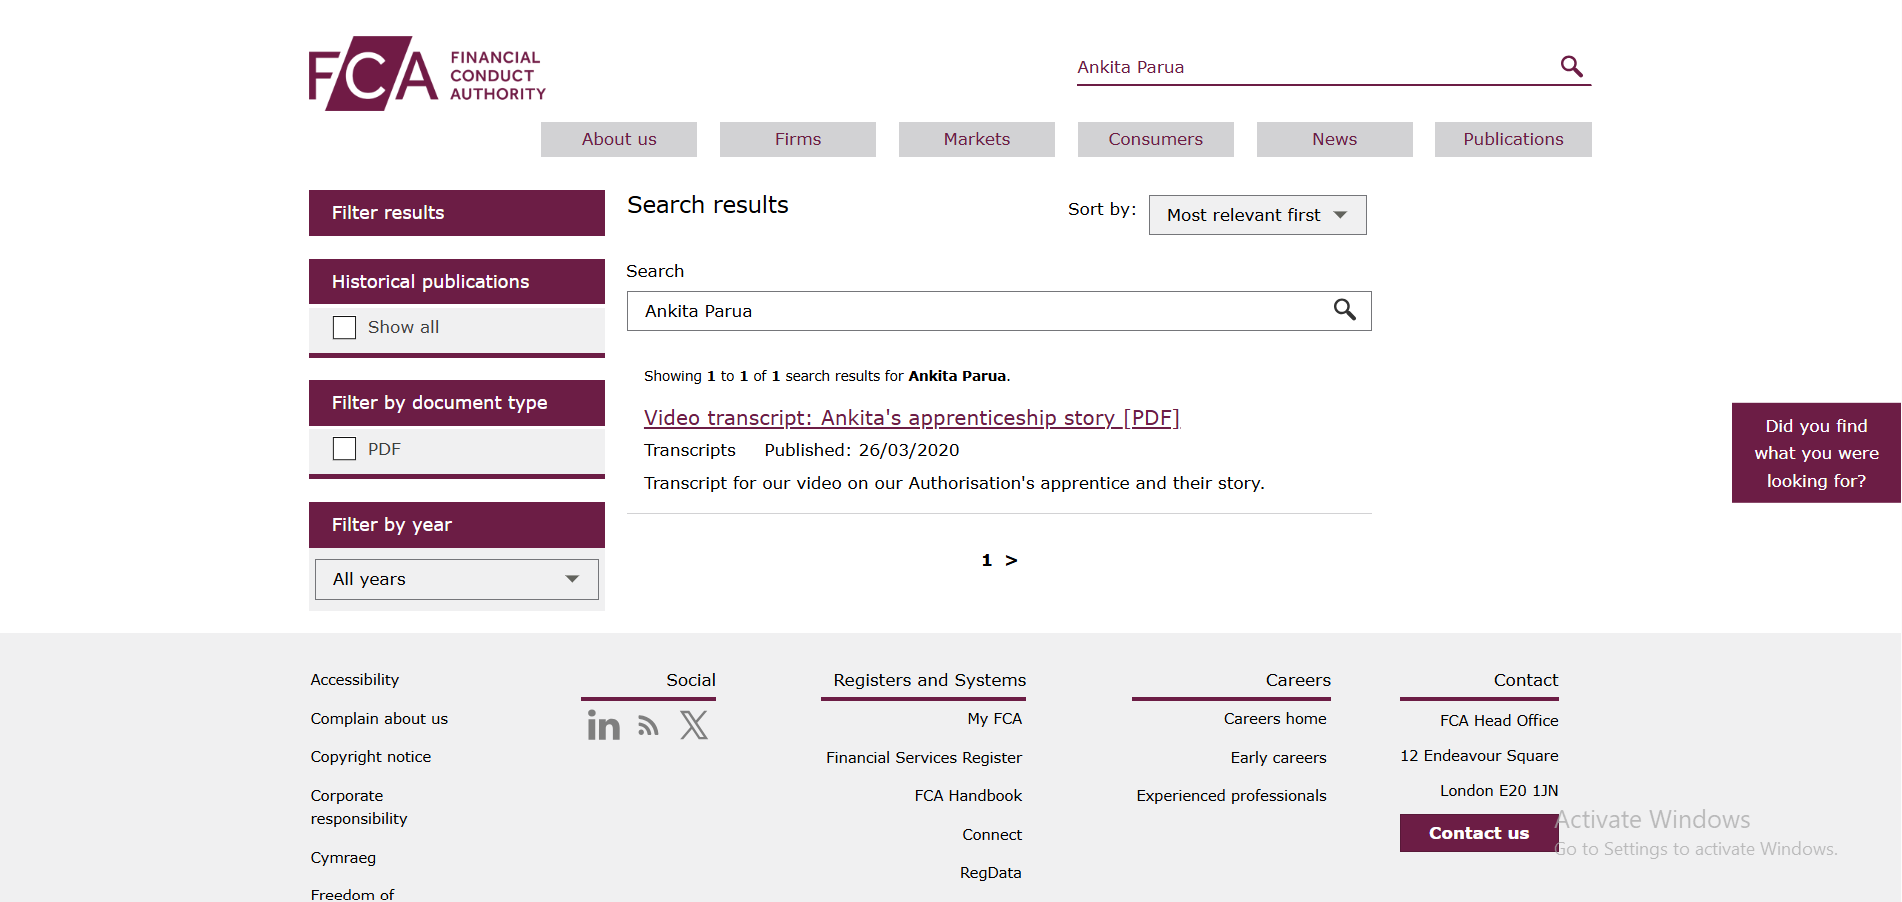This screenshot has width=1902, height=902.
Task: Open the Experienced professionals link
Action: pyautogui.click(x=1232, y=796)
